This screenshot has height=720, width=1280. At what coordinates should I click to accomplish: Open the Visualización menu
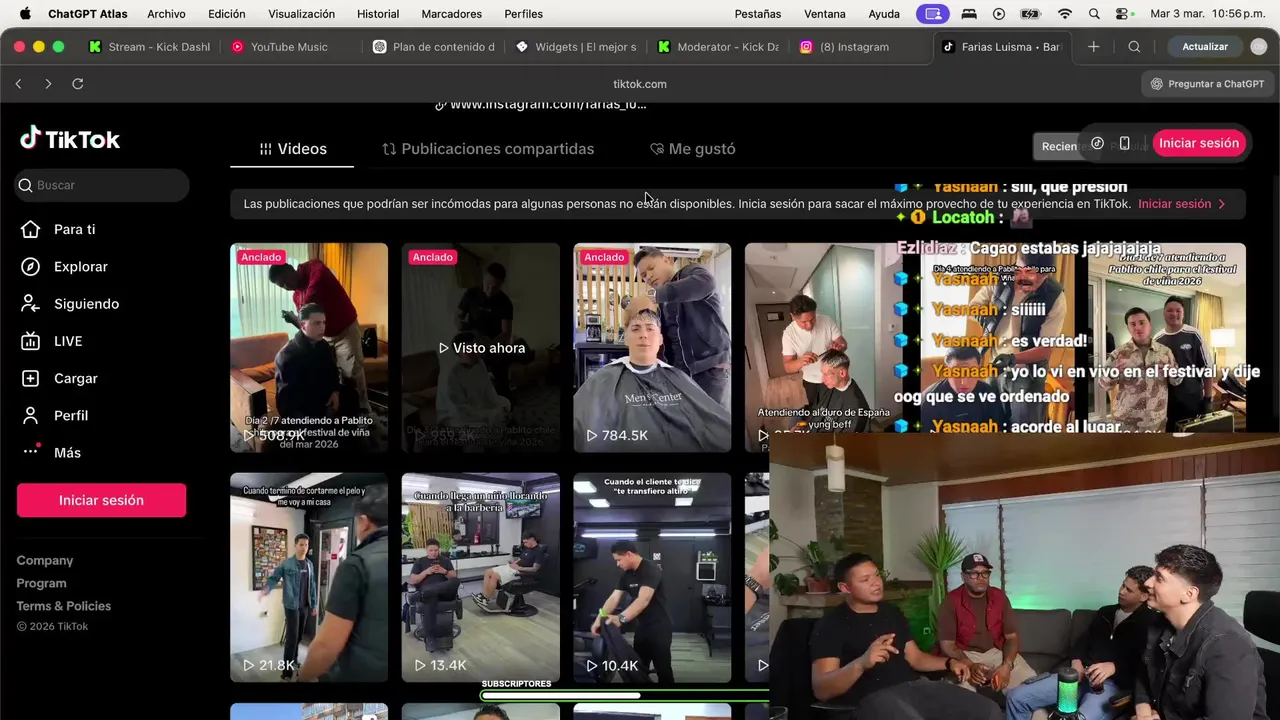tap(301, 14)
